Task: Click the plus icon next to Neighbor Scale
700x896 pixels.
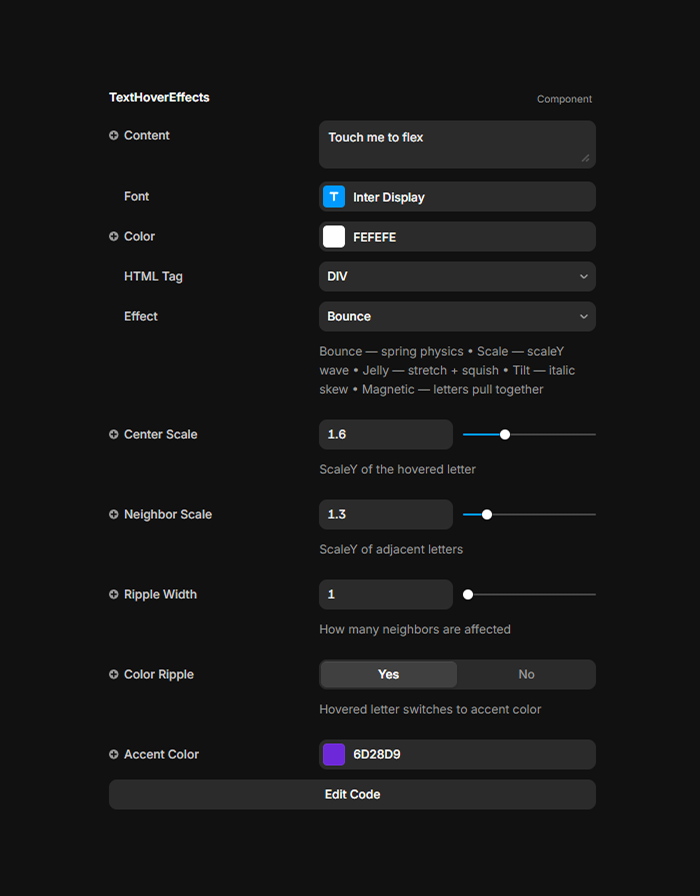Action: pyautogui.click(x=114, y=514)
